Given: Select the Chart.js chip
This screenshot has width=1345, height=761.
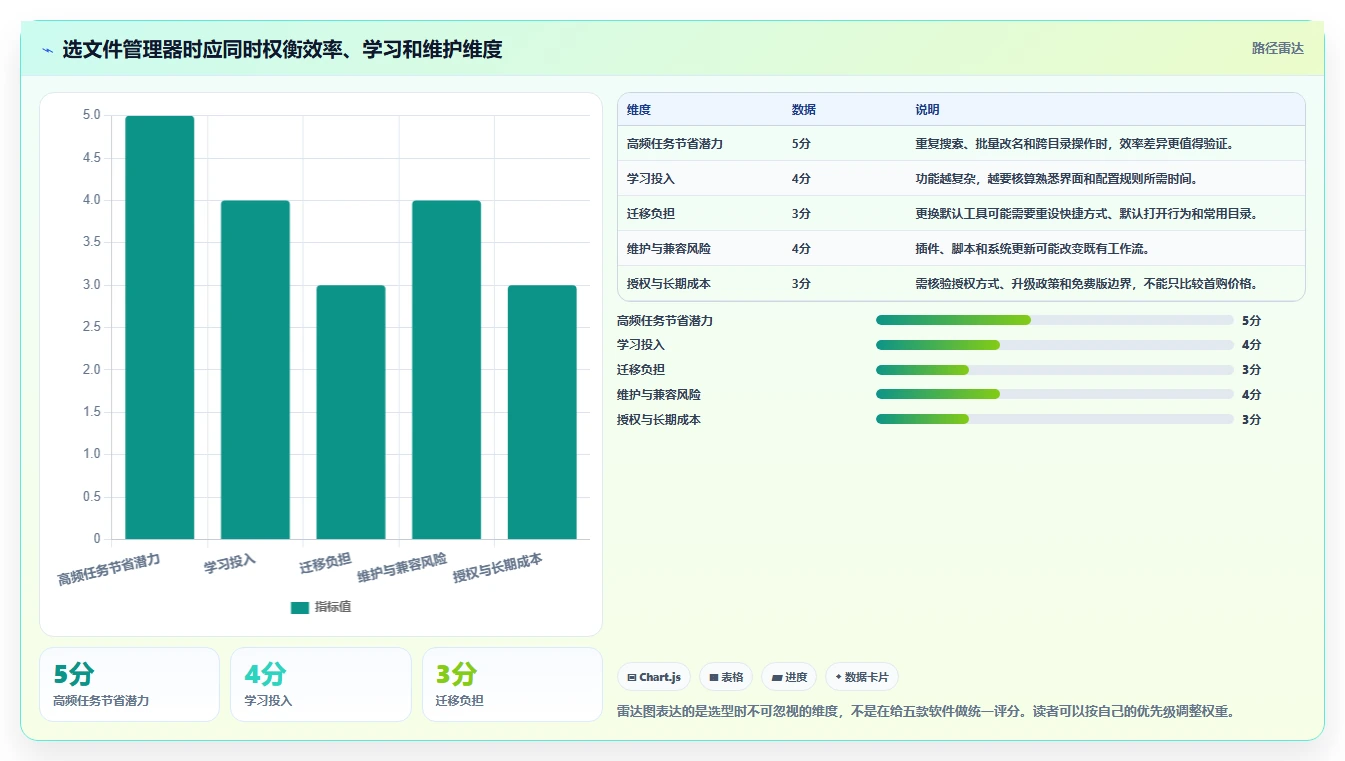Looking at the screenshot, I should pos(654,677).
